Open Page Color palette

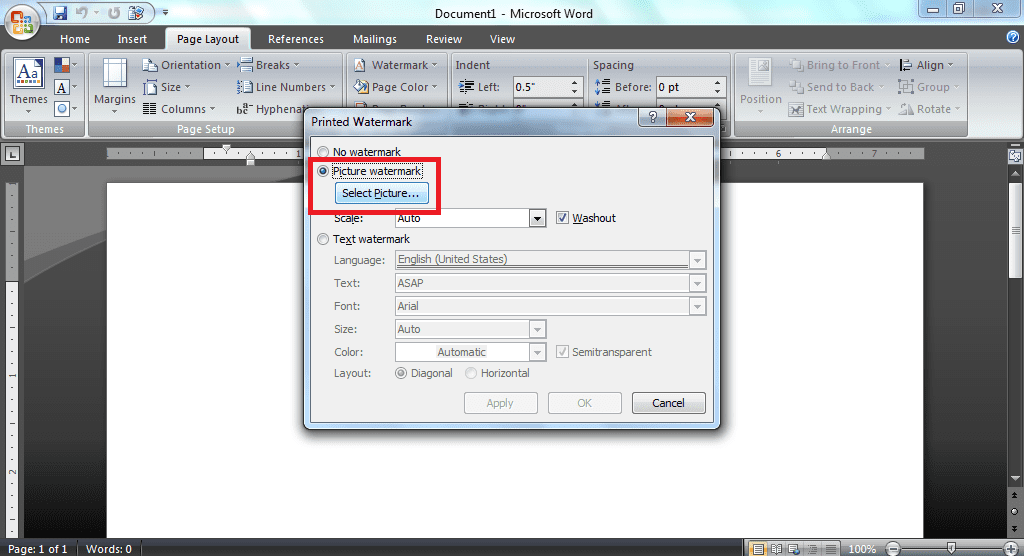tap(396, 87)
